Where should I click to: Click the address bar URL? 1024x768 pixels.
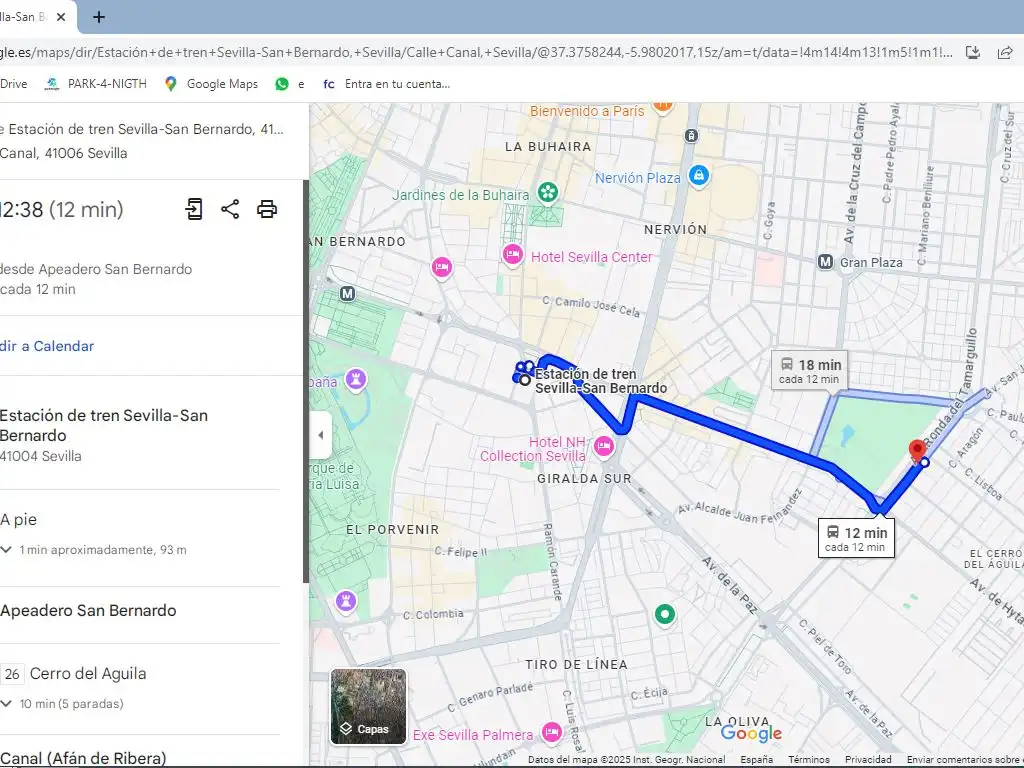pyautogui.click(x=476, y=53)
